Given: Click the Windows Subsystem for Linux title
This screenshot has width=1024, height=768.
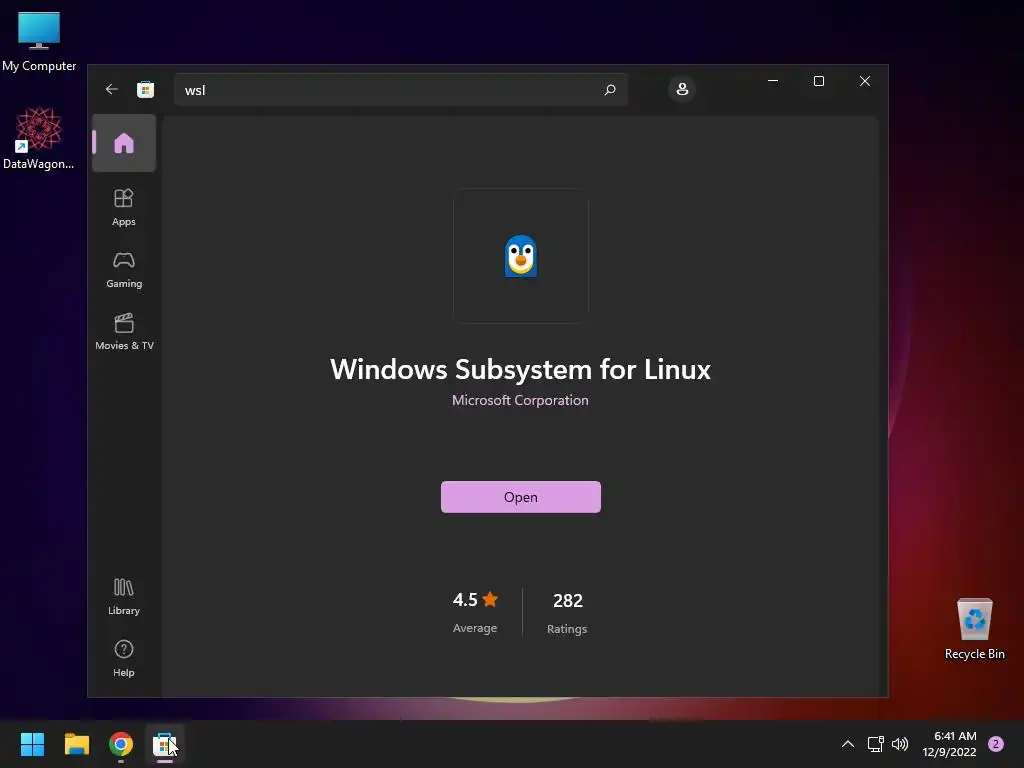Looking at the screenshot, I should [x=520, y=370].
